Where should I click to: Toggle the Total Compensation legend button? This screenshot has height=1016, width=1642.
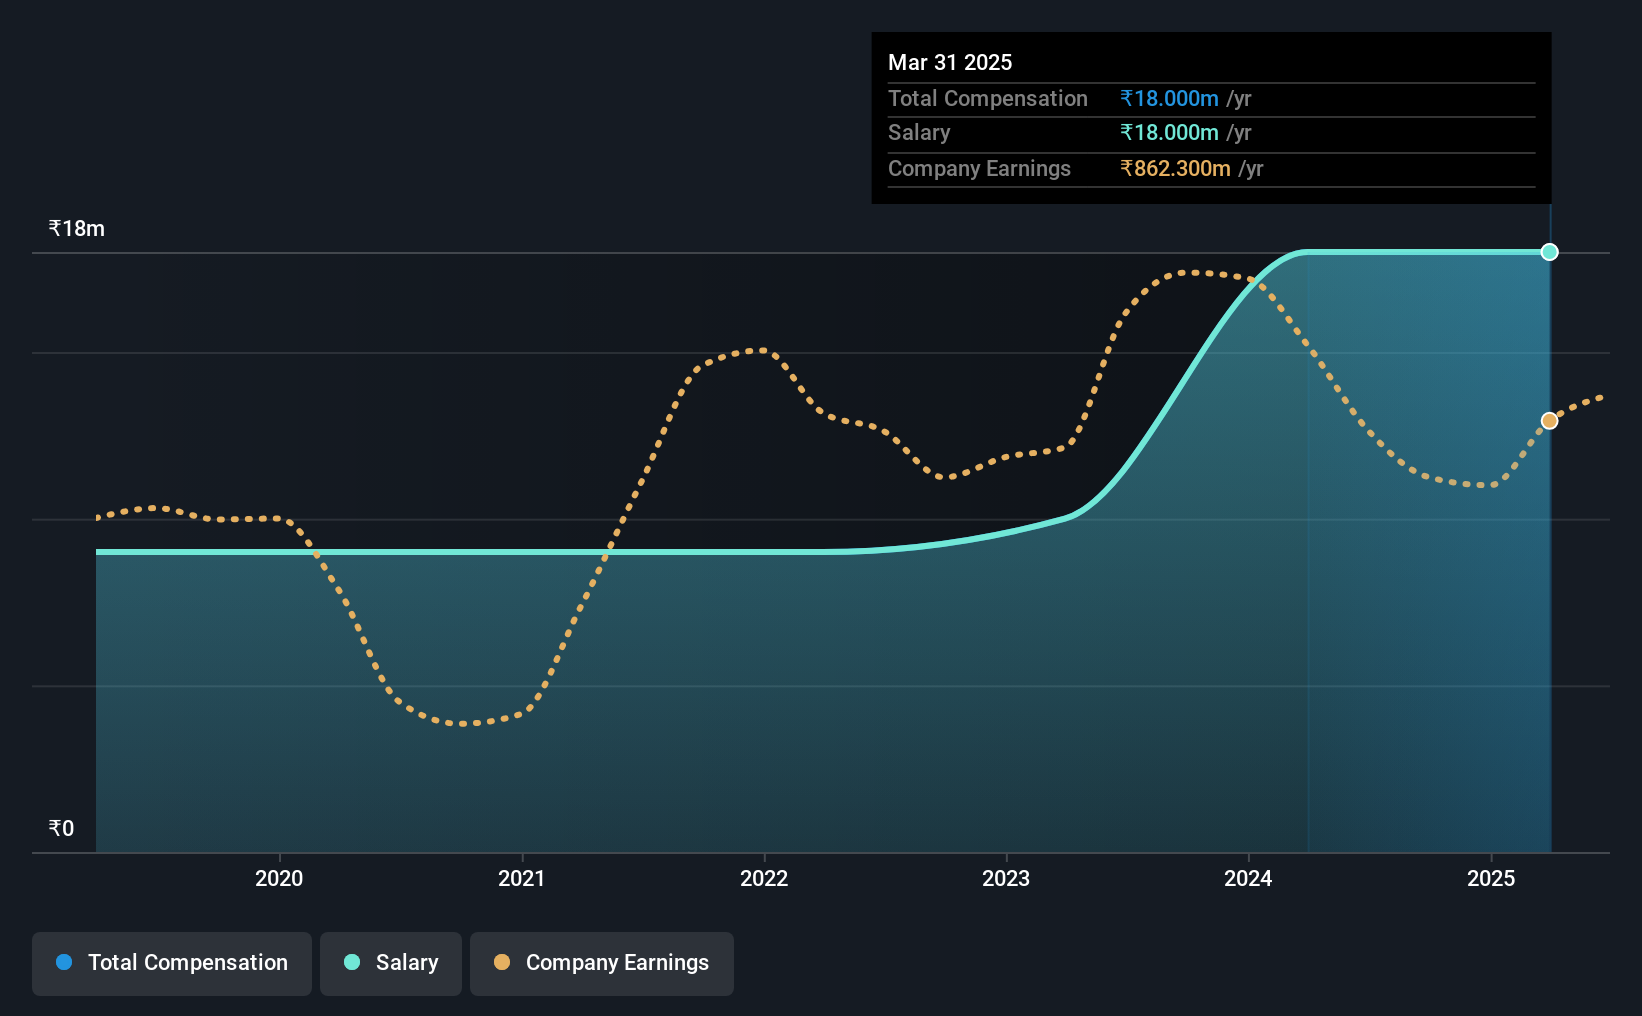(172, 963)
